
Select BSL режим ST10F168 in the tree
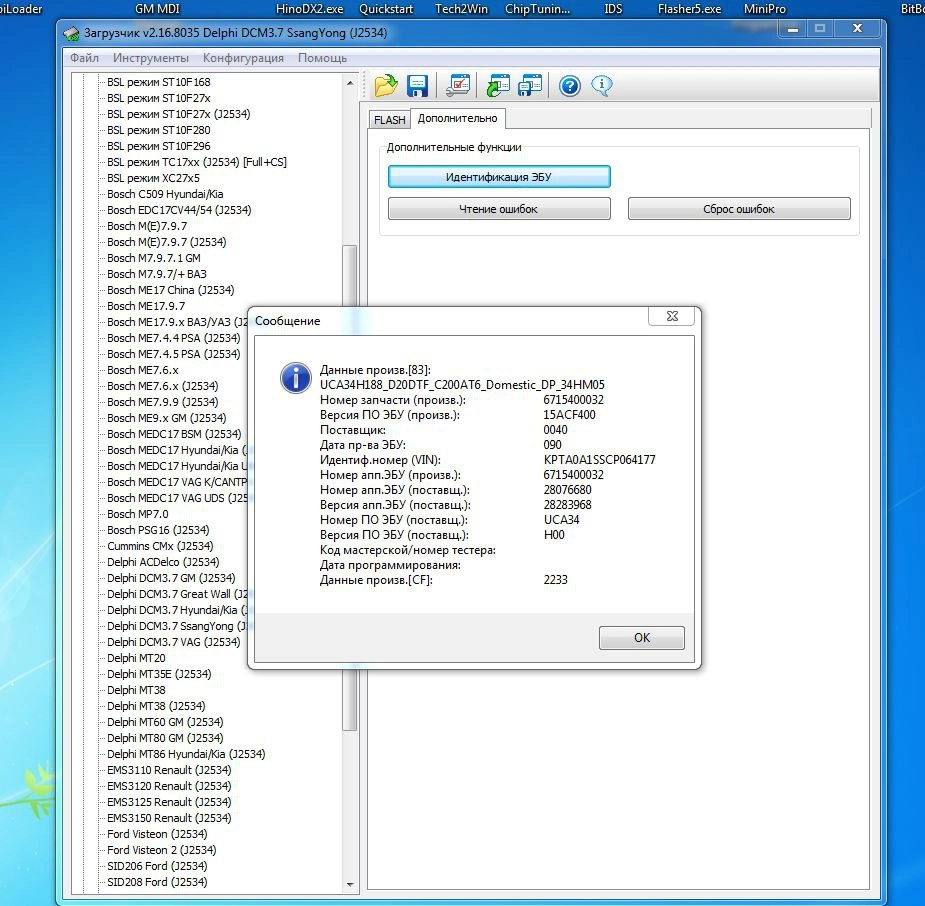[159, 82]
